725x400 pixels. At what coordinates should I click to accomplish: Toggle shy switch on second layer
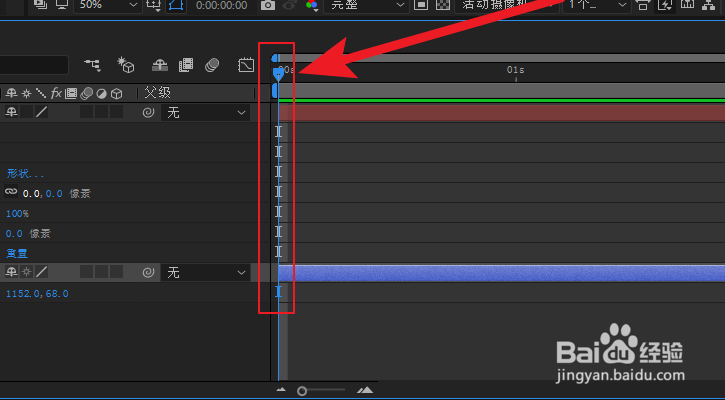12,272
